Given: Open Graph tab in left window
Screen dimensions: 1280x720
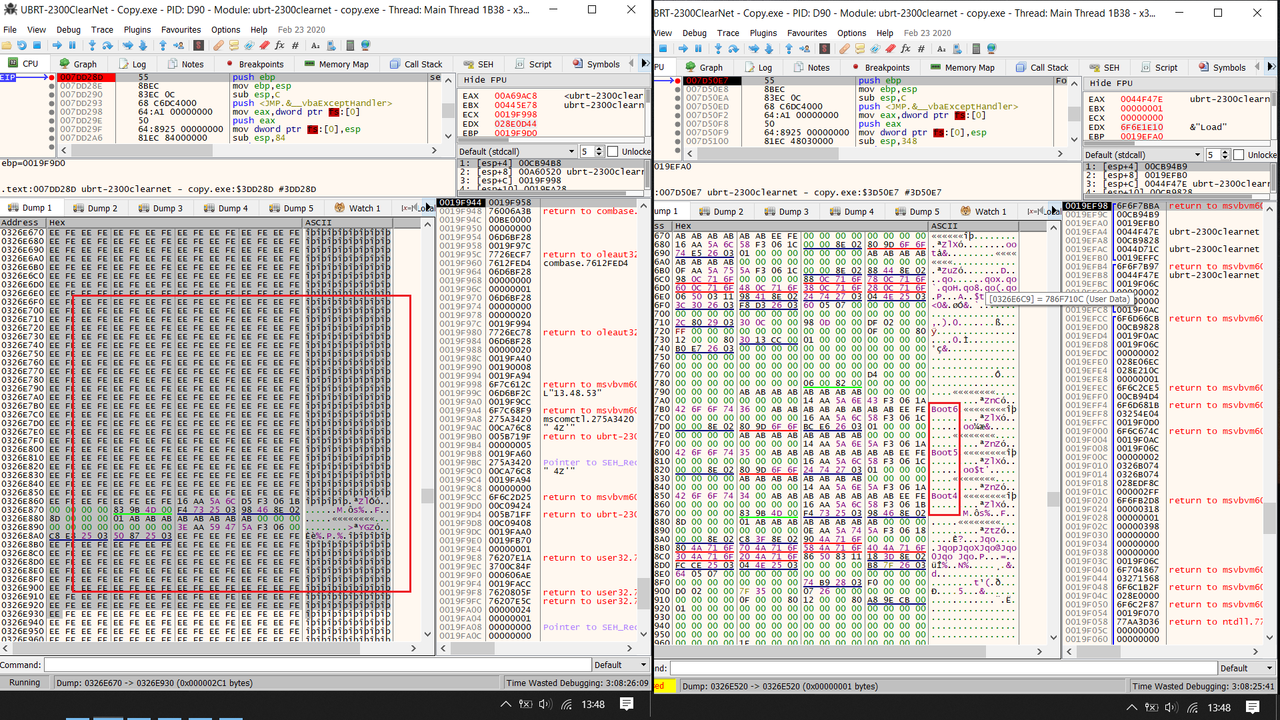Looking at the screenshot, I should click(x=76, y=64).
